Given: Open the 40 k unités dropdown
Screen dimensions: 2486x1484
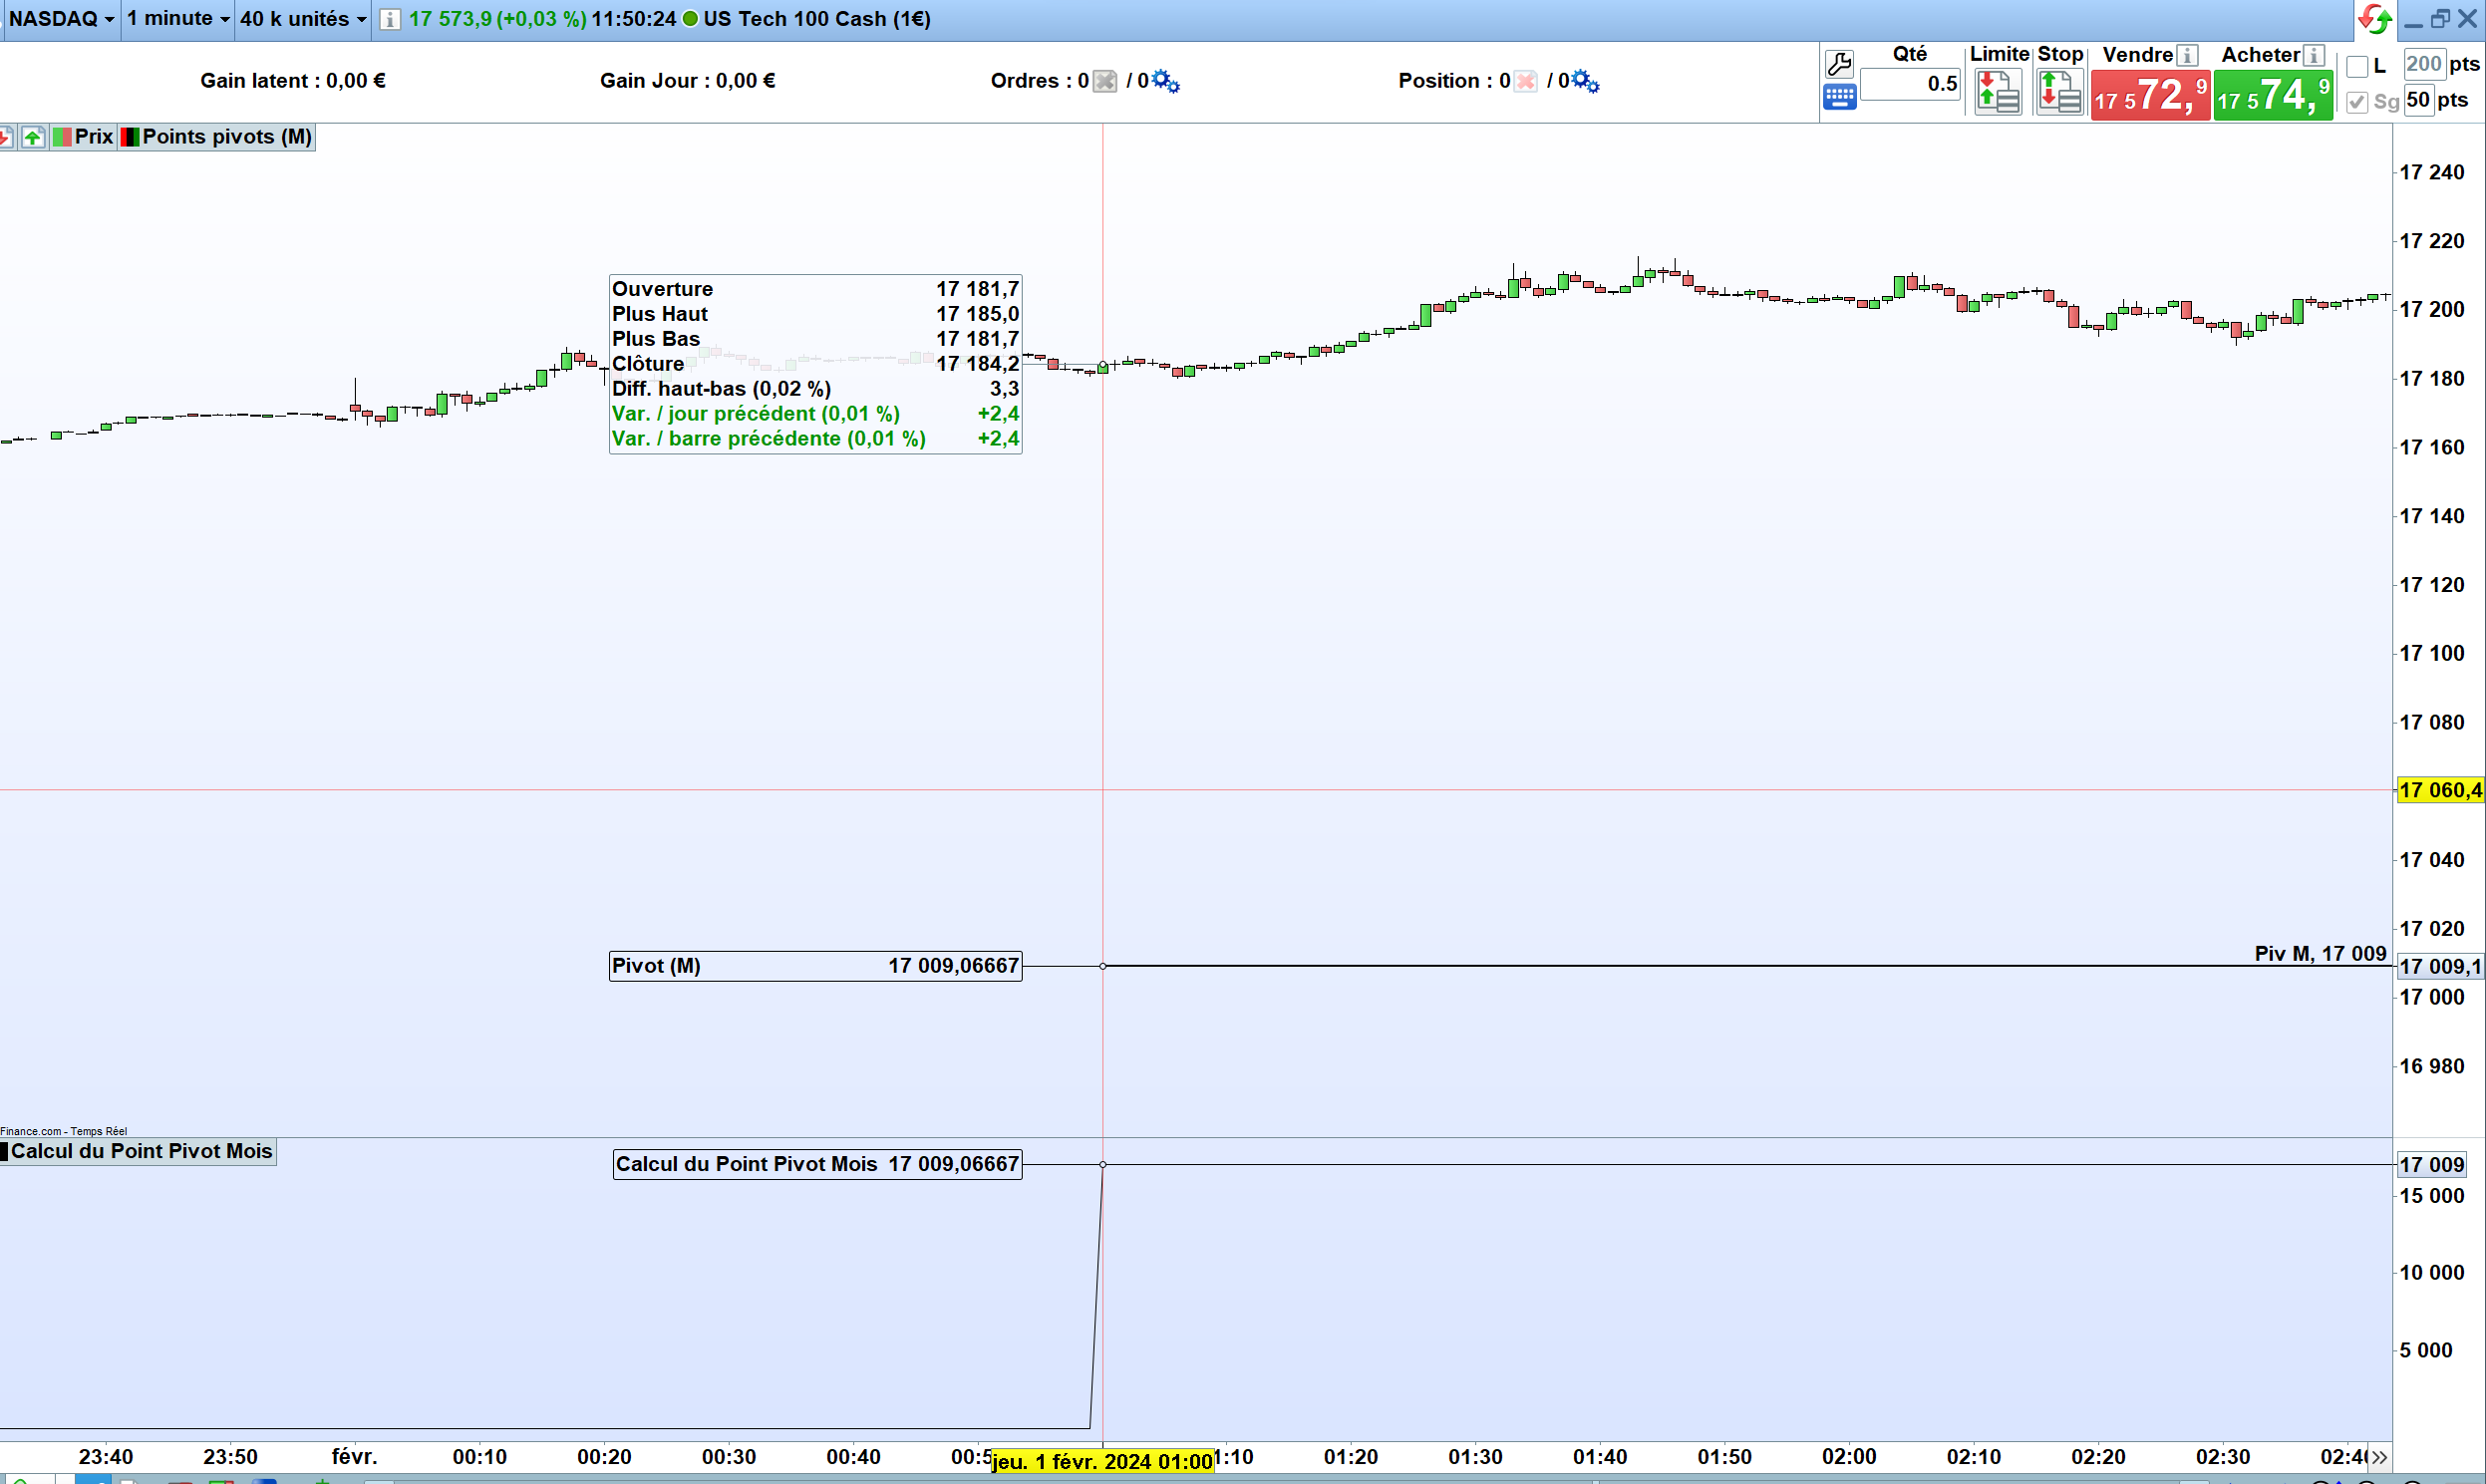Looking at the screenshot, I should coord(303,19).
